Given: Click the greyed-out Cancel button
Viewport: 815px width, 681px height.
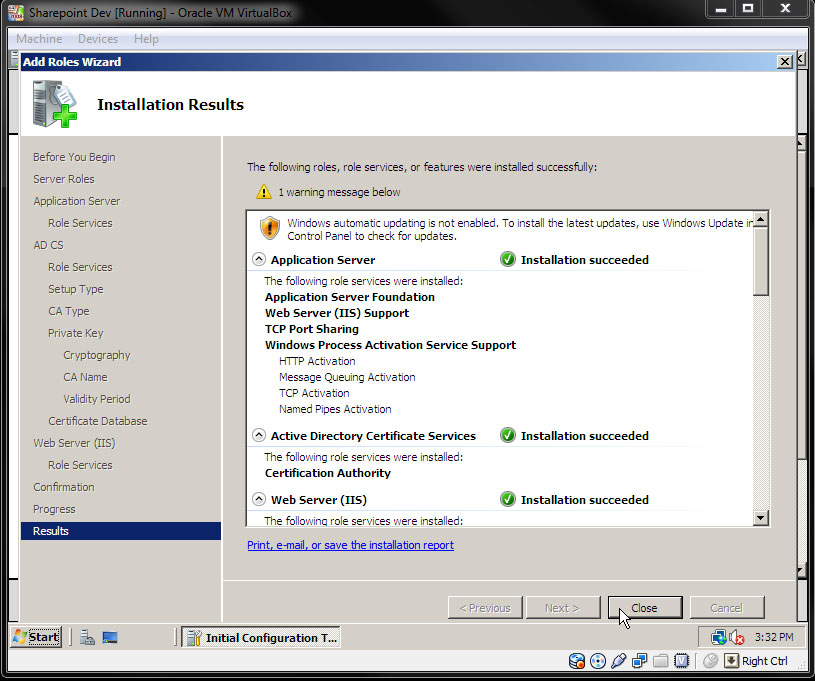Looking at the screenshot, I should 727,608.
